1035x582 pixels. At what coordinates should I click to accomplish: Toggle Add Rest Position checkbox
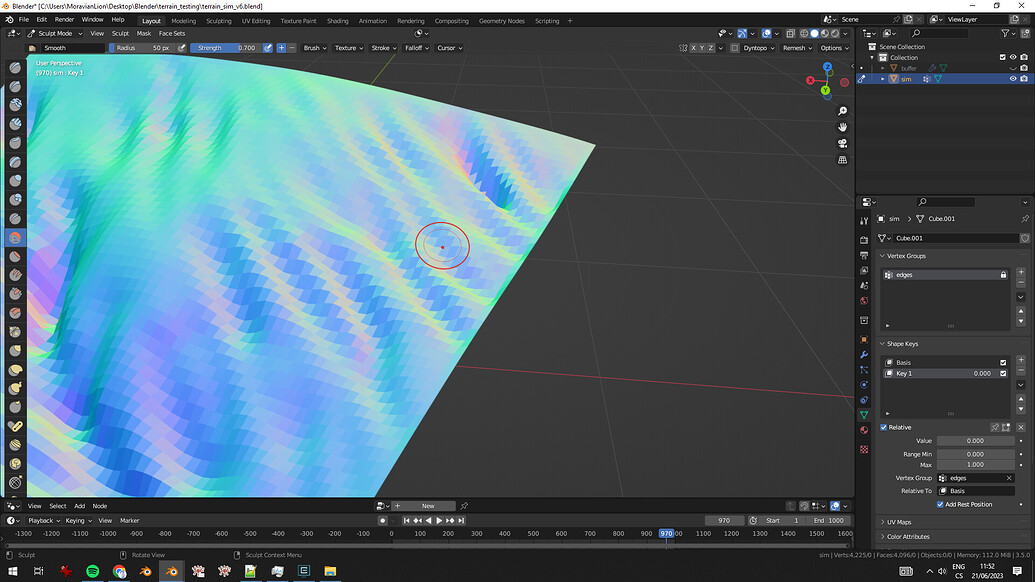[940, 505]
